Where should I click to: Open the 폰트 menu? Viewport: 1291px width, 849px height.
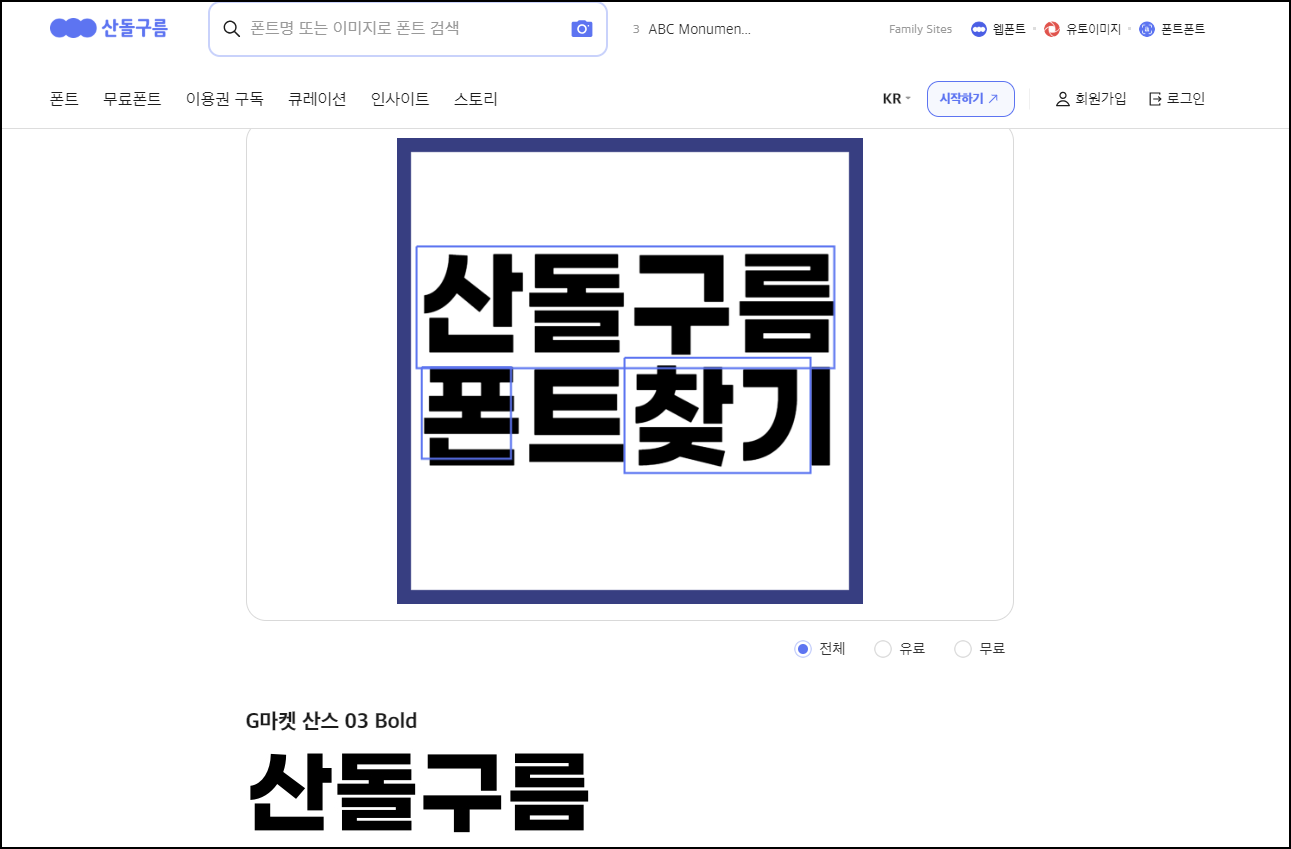(x=64, y=99)
